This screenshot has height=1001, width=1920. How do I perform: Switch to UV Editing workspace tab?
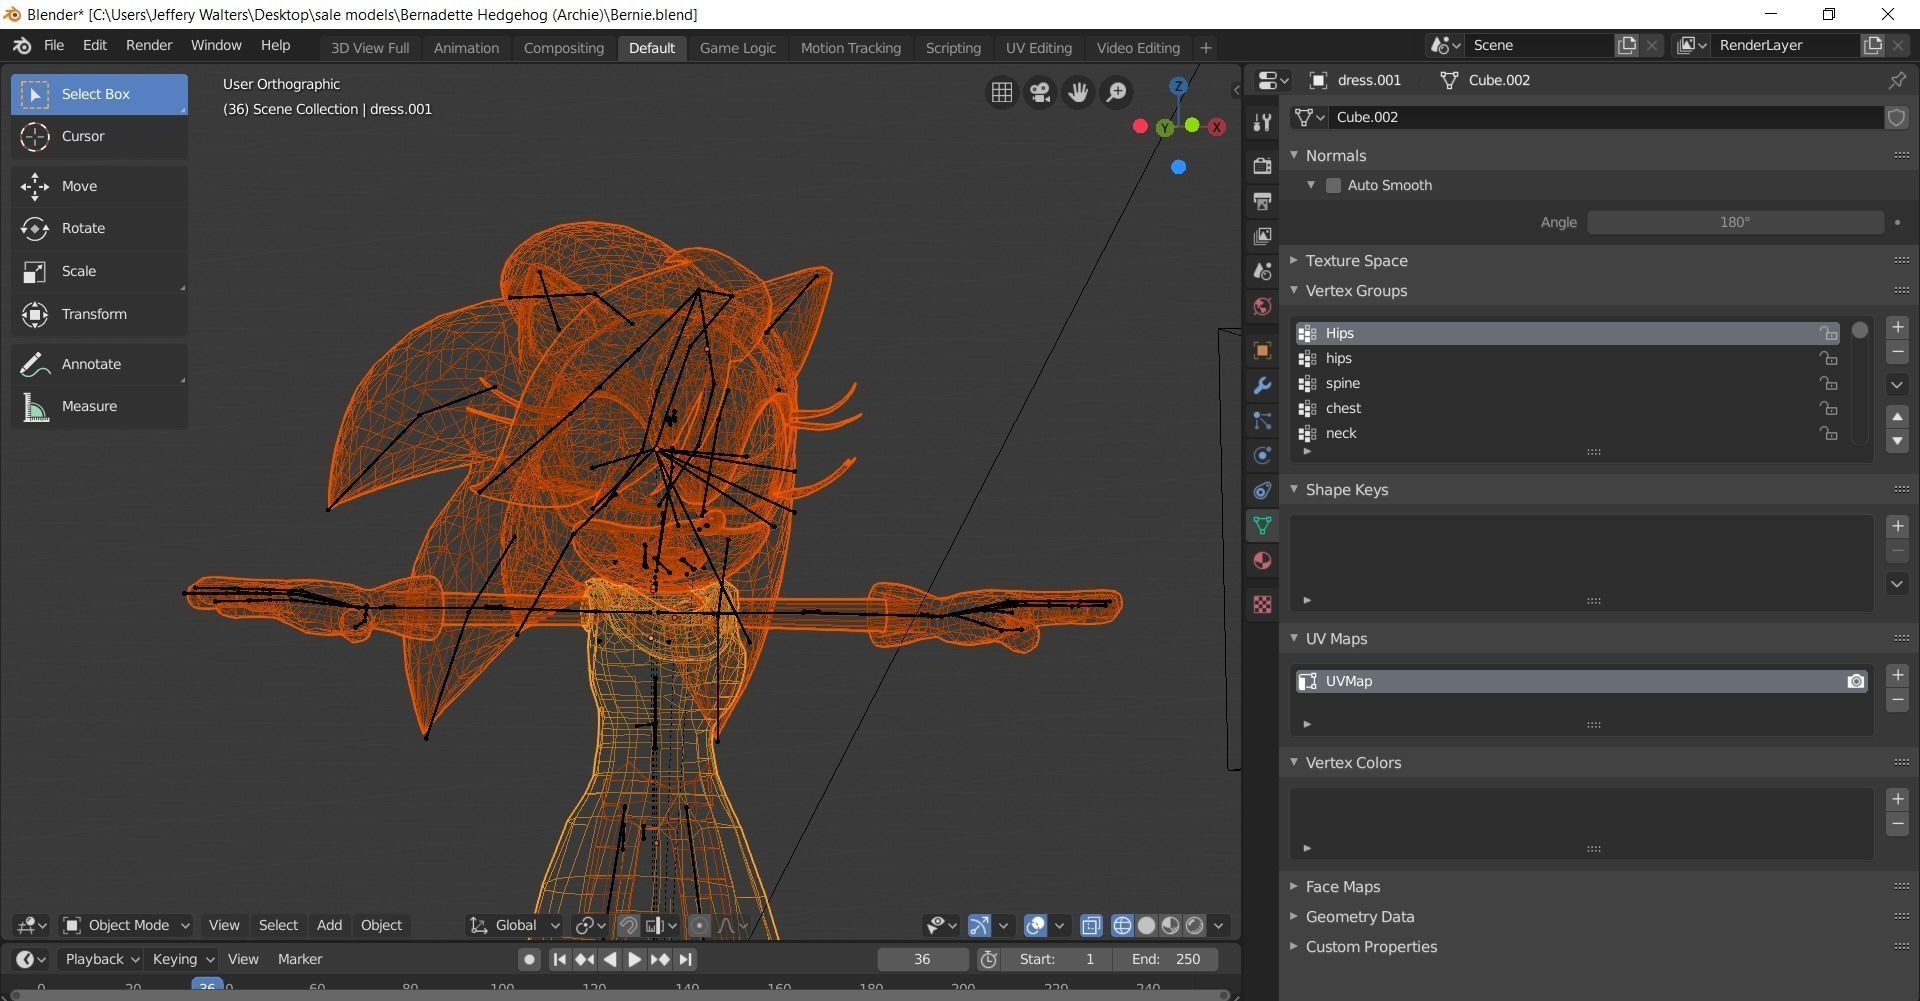click(x=1038, y=48)
